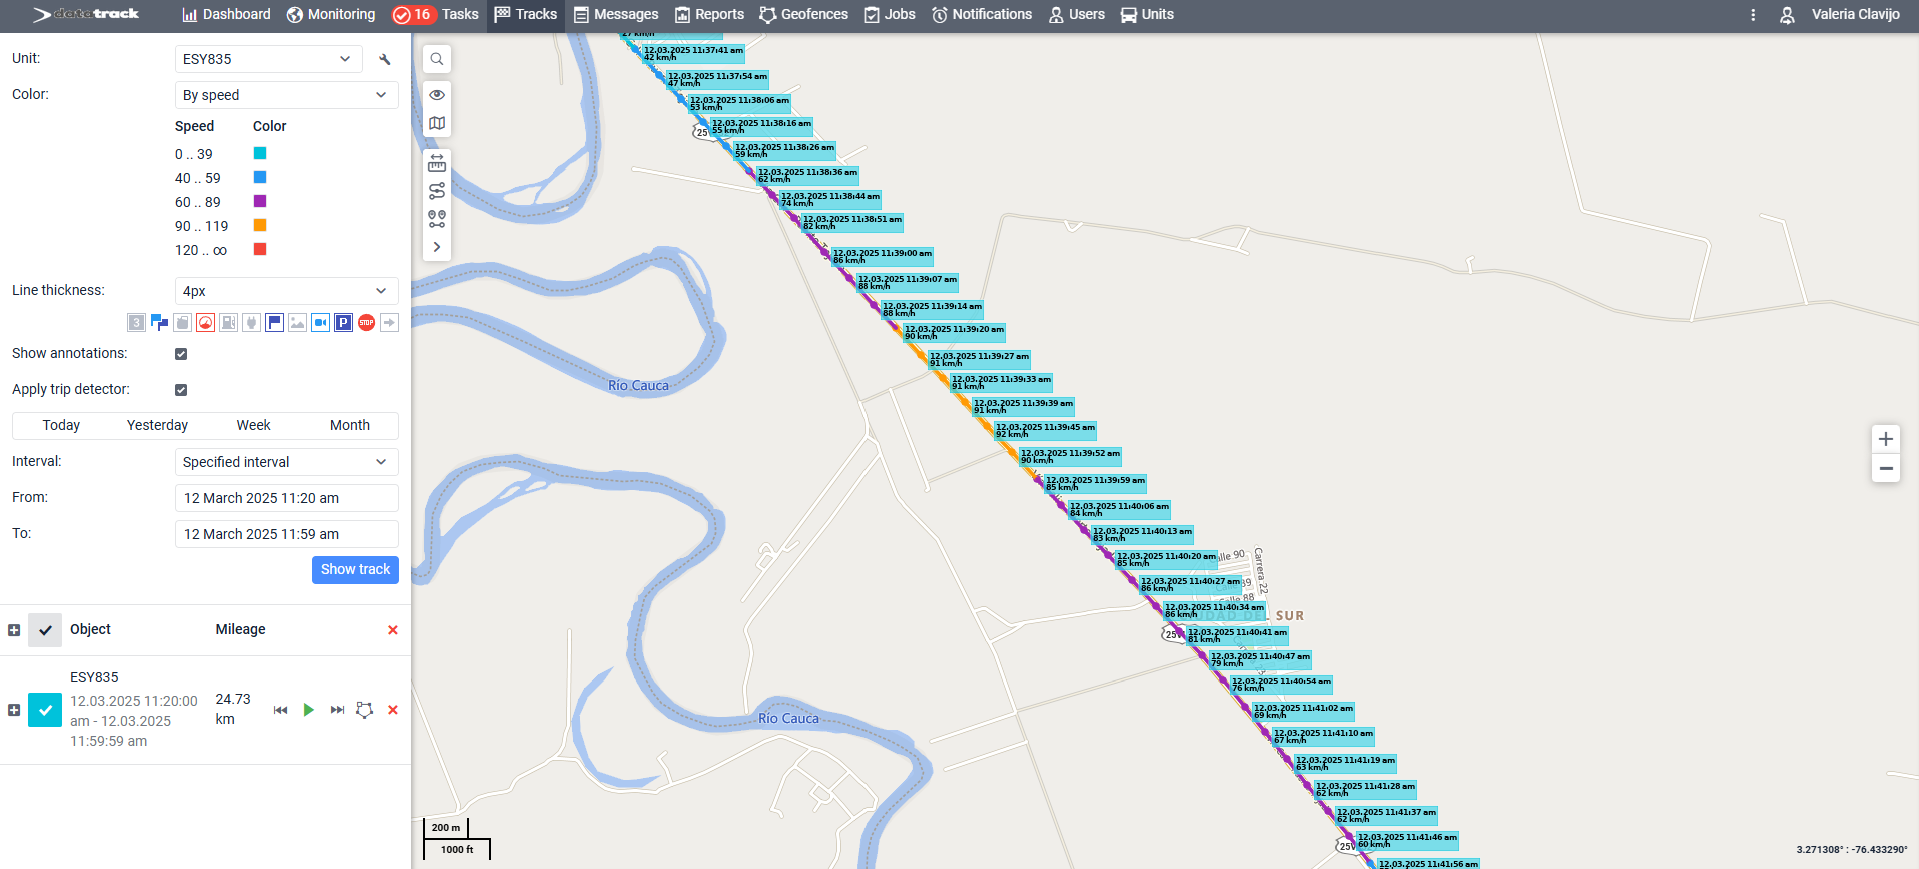Open the Geofences menu
The height and width of the screenshot is (869, 1919).
click(803, 15)
